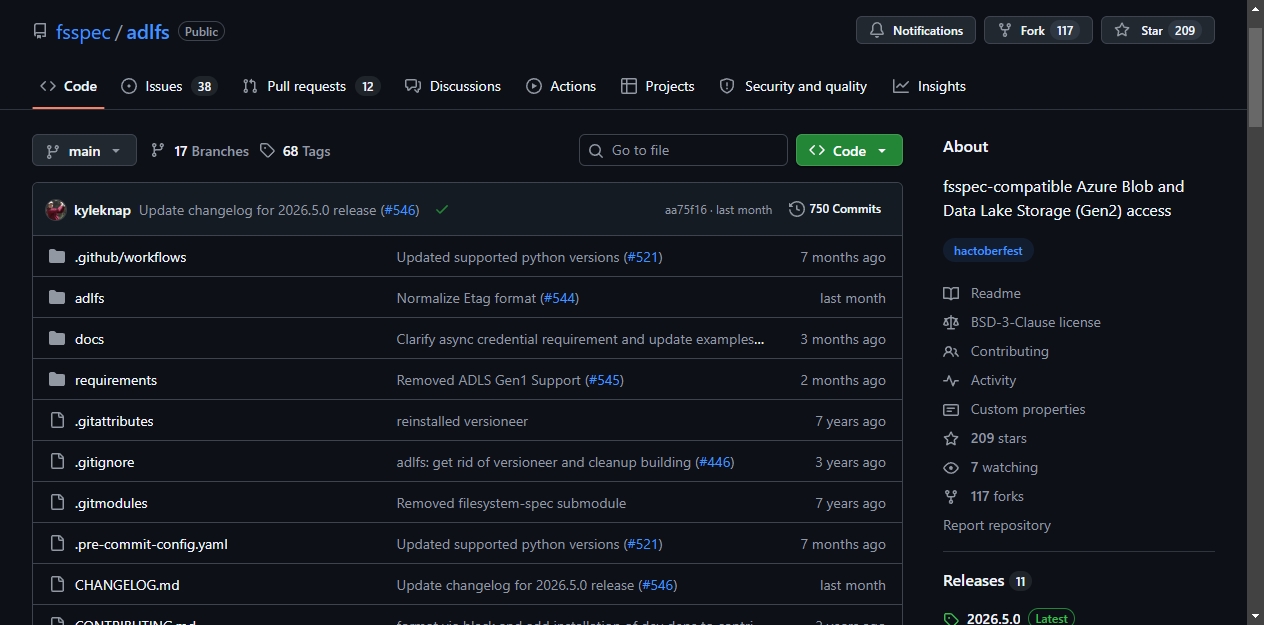The height and width of the screenshot is (625, 1264).
Task: Click the tag icon beside 68 Tags
Action: click(267, 150)
